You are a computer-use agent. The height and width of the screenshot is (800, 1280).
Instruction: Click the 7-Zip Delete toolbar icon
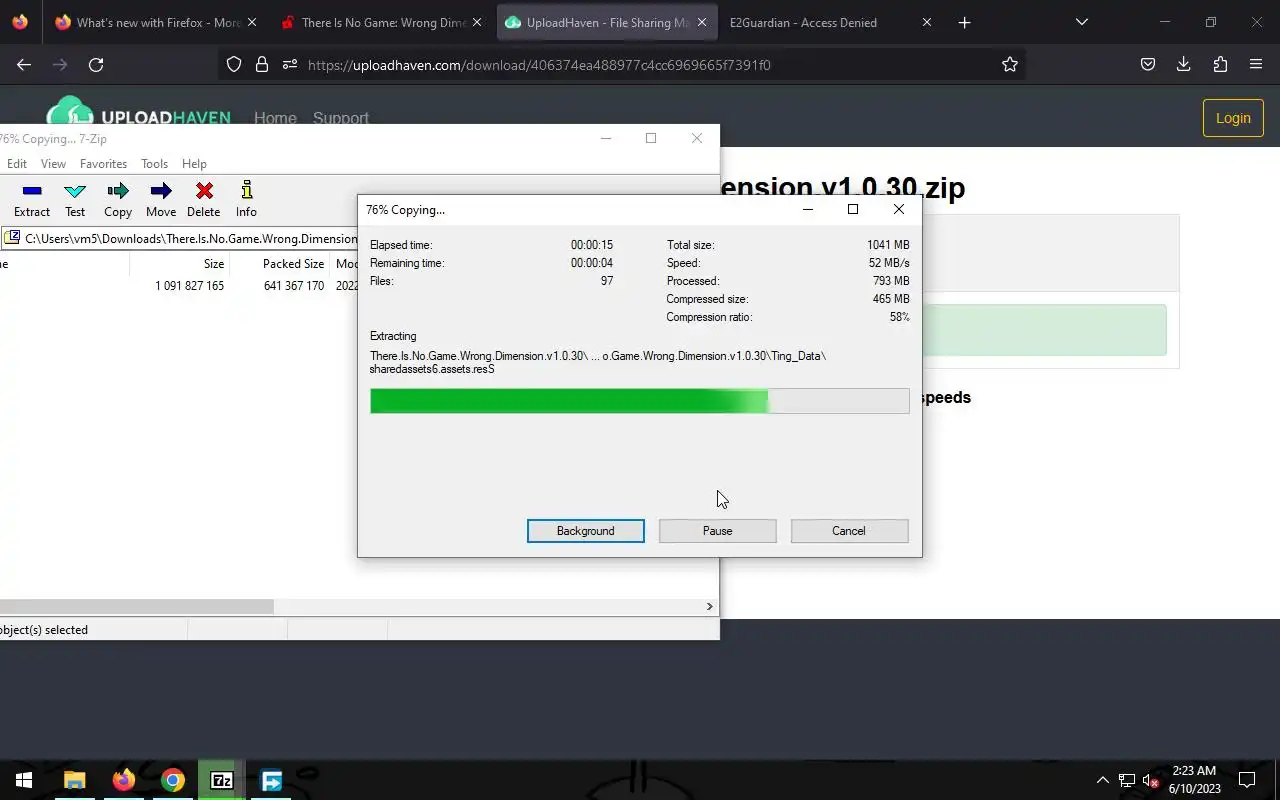click(x=204, y=199)
